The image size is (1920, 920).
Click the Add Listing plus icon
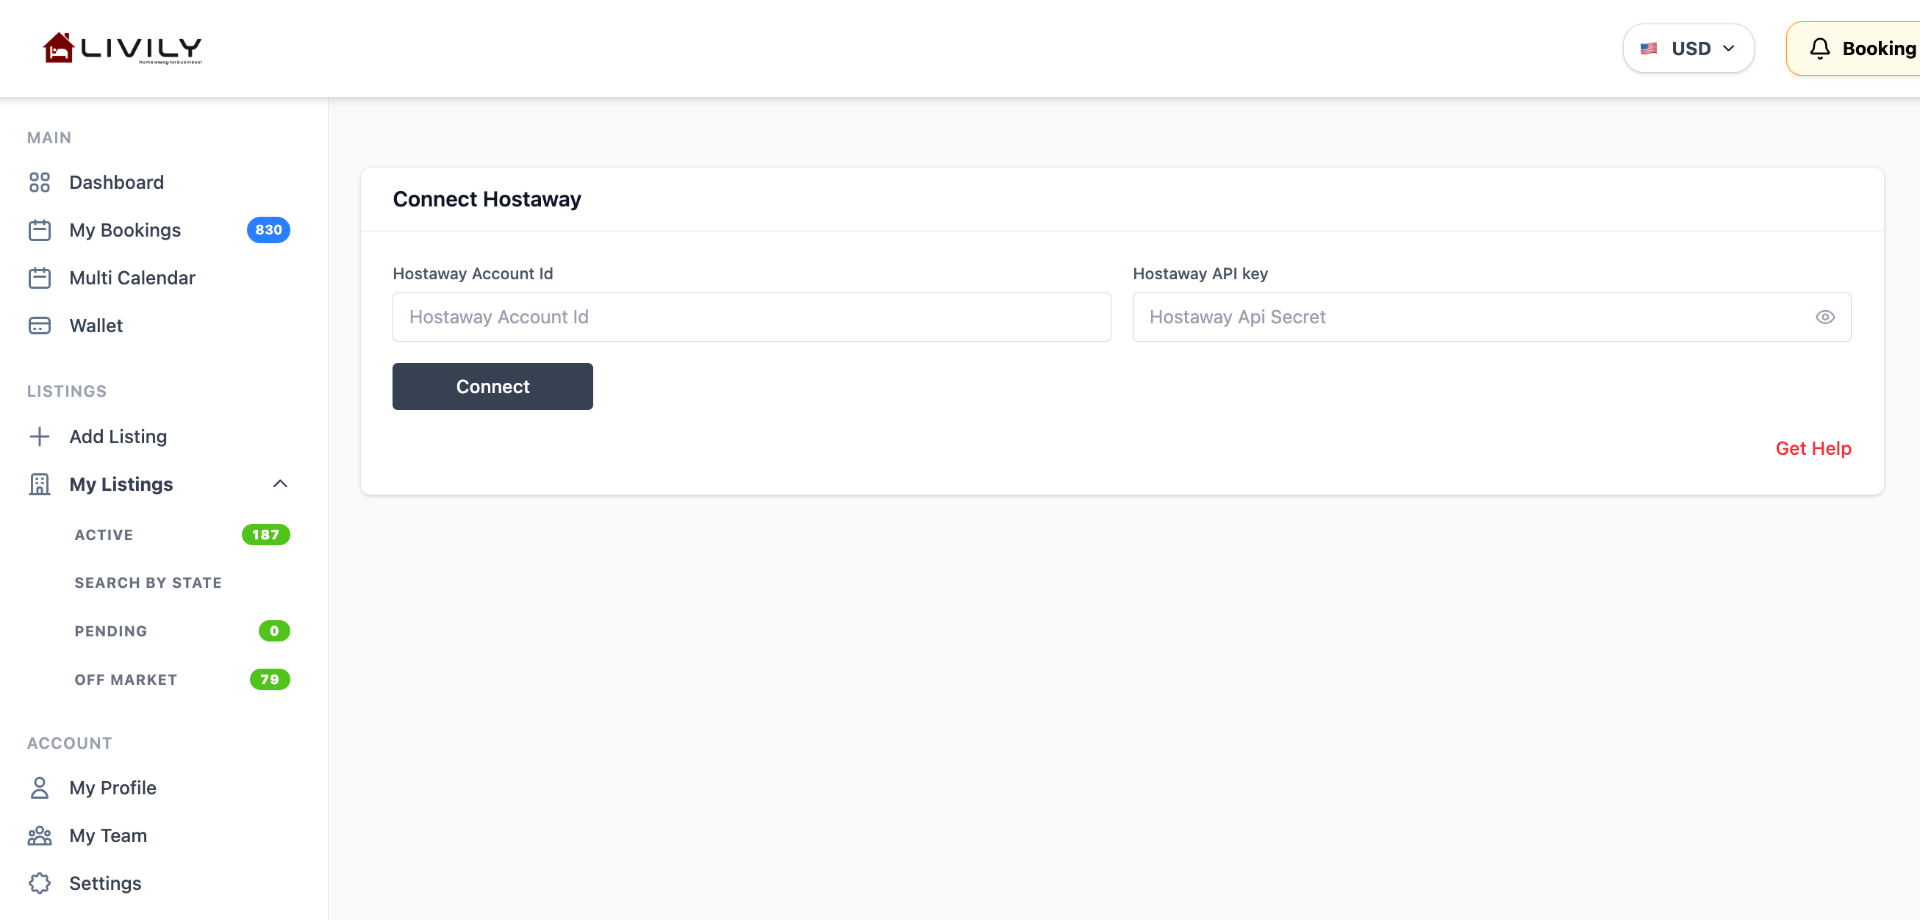[x=40, y=436]
